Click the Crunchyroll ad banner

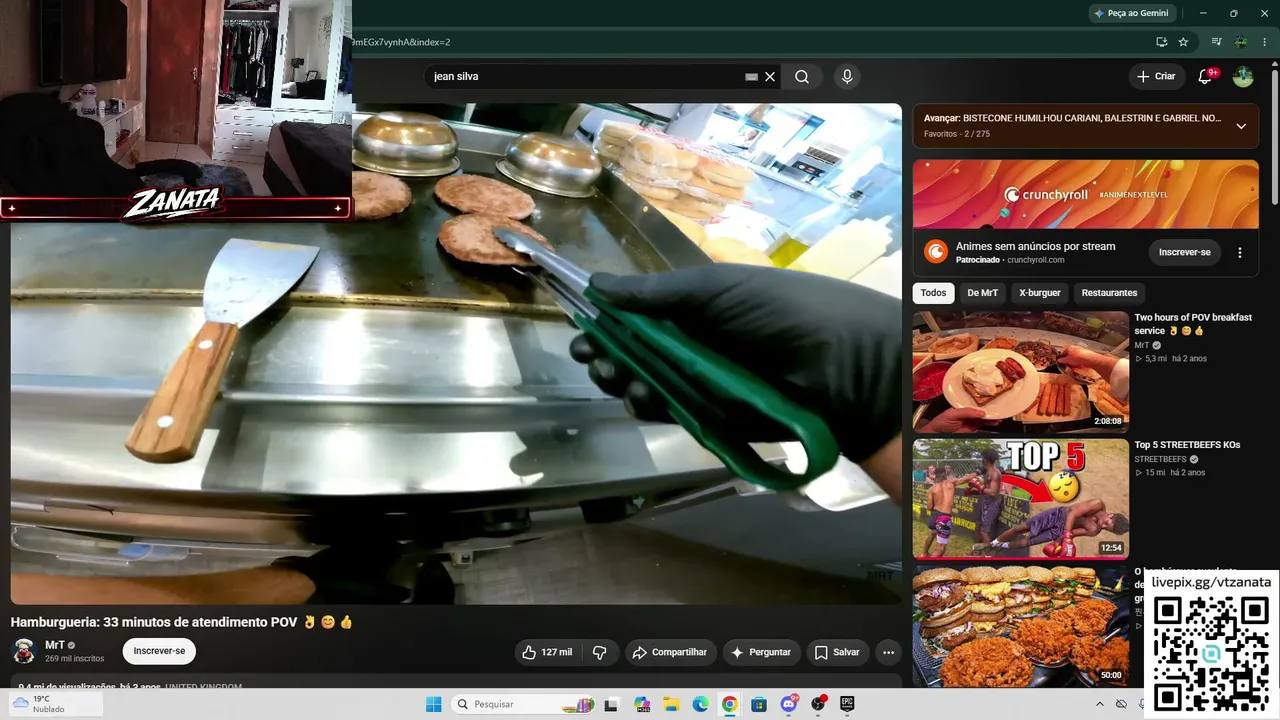coord(1085,194)
